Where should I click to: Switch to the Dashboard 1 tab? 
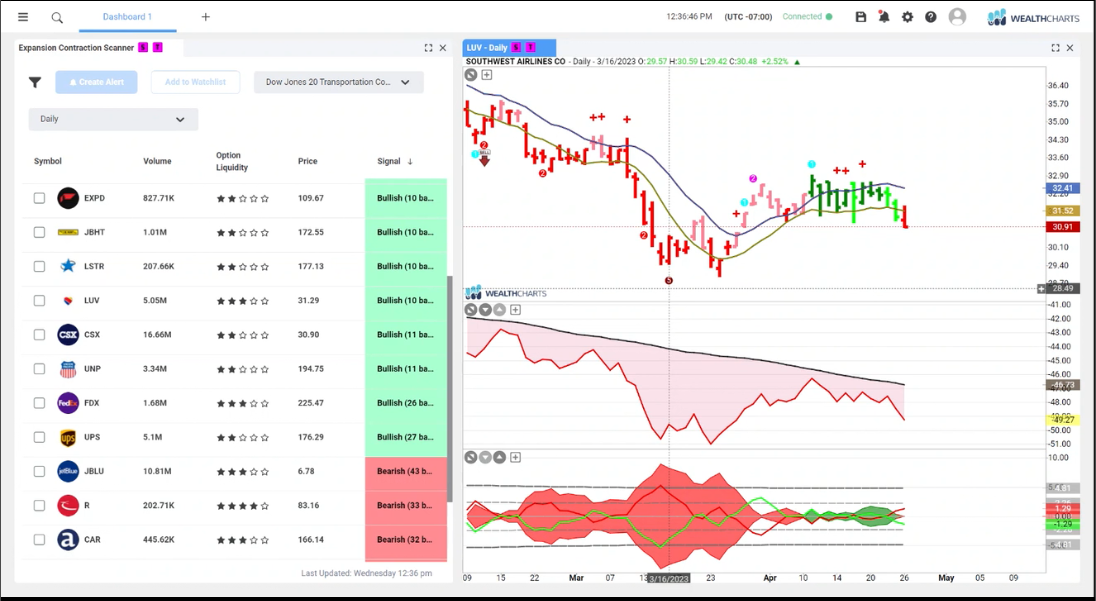point(127,17)
